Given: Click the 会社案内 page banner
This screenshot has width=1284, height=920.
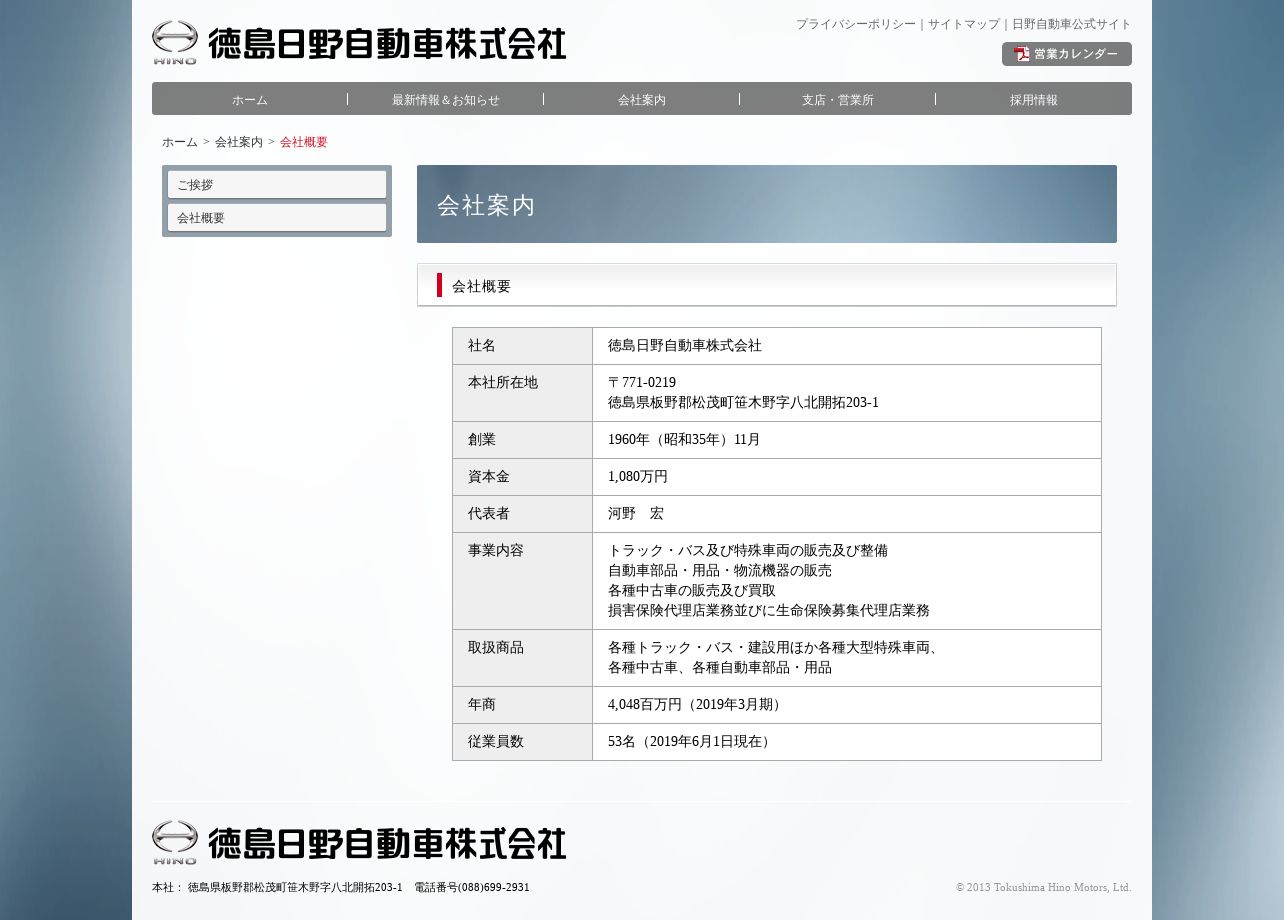Looking at the screenshot, I should click(x=767, y=204).
